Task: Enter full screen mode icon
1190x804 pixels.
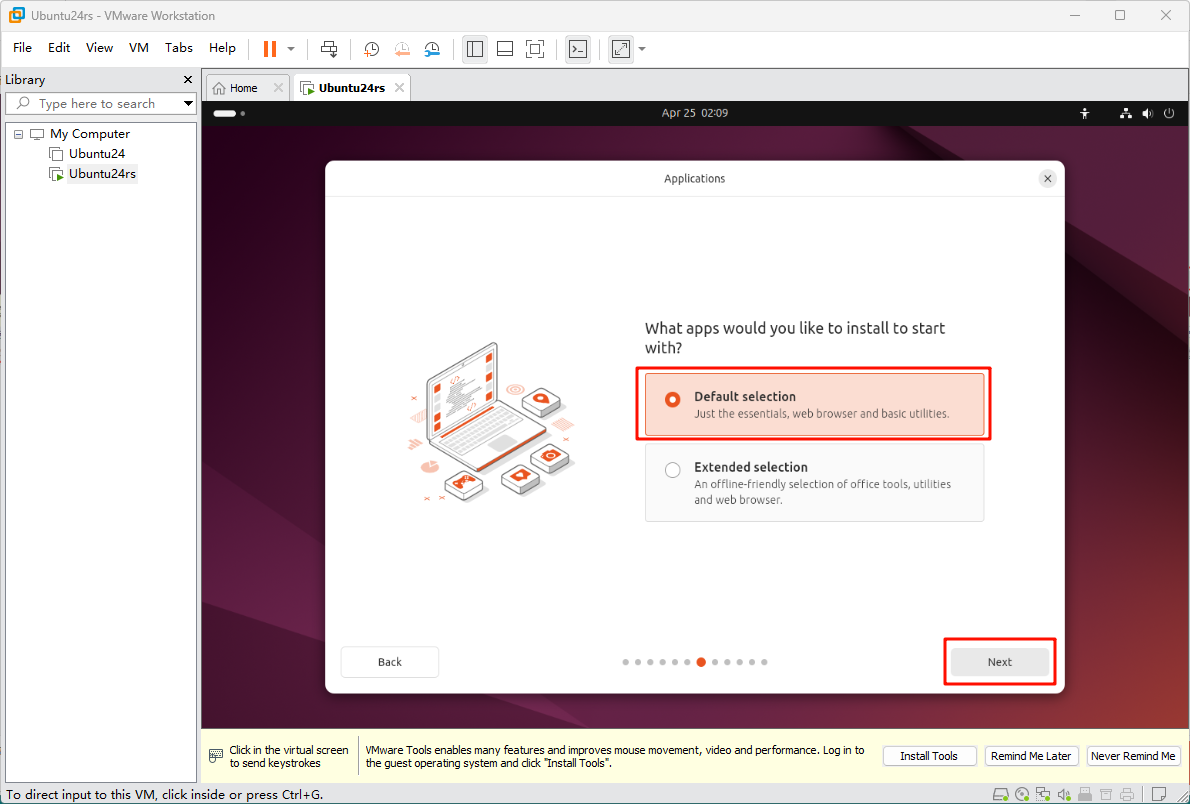Action: (x=535, y=49)
